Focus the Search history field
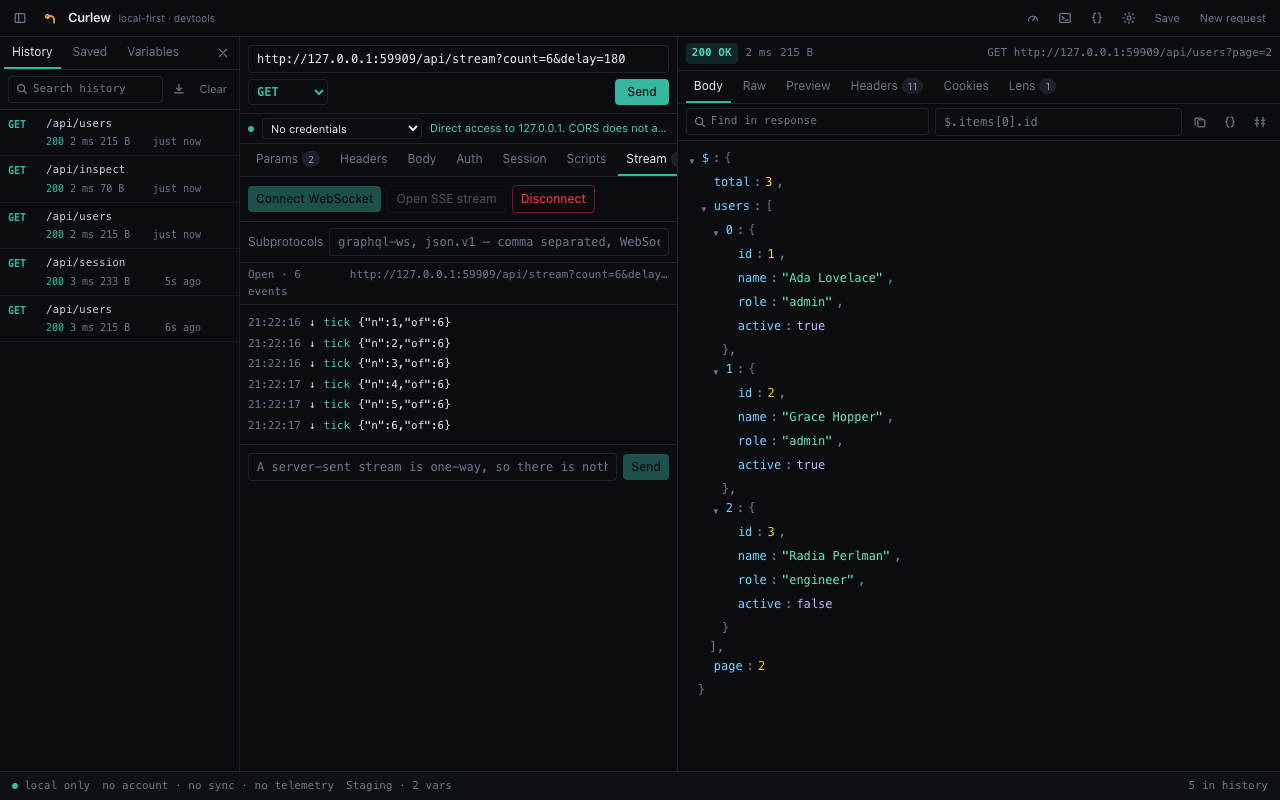This screenshot has width=1280, height=800. click(x=85, y=89)
